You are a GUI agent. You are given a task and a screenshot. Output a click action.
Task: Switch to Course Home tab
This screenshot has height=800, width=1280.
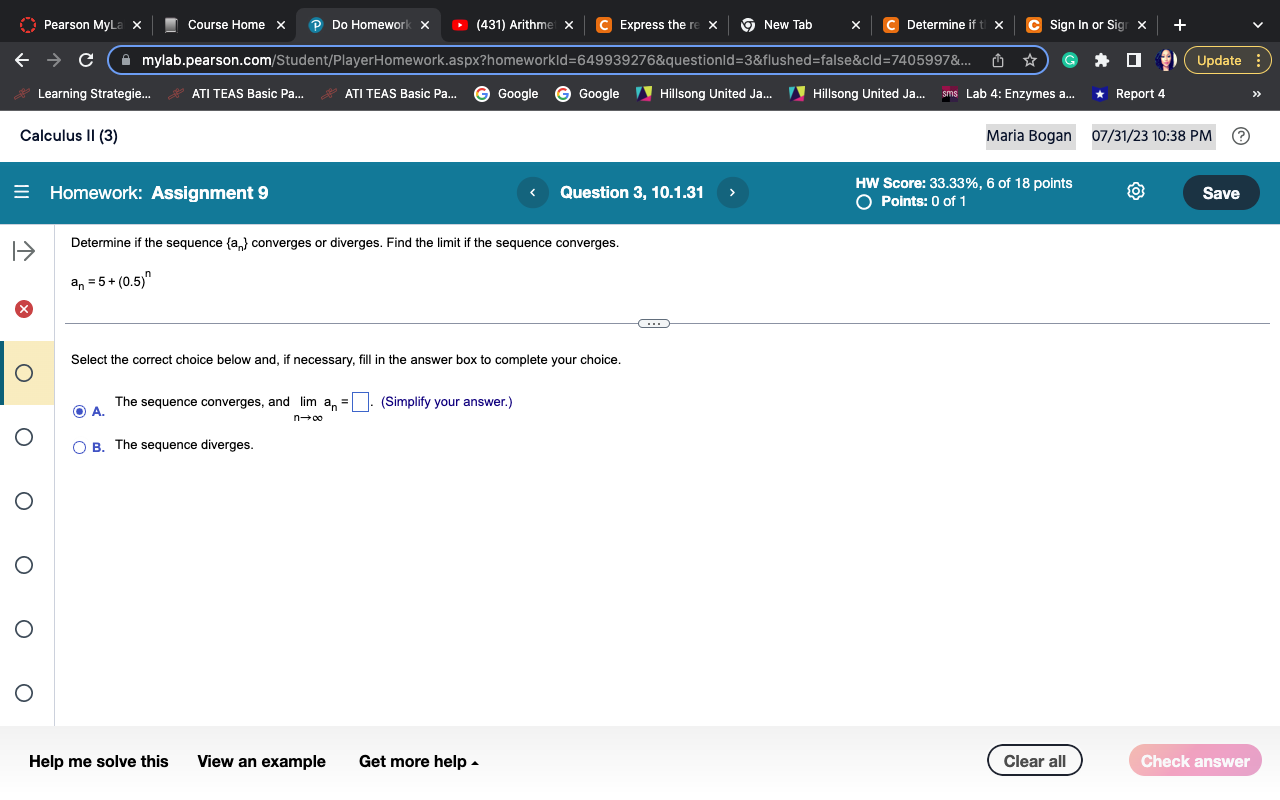(x=226, y=25)
